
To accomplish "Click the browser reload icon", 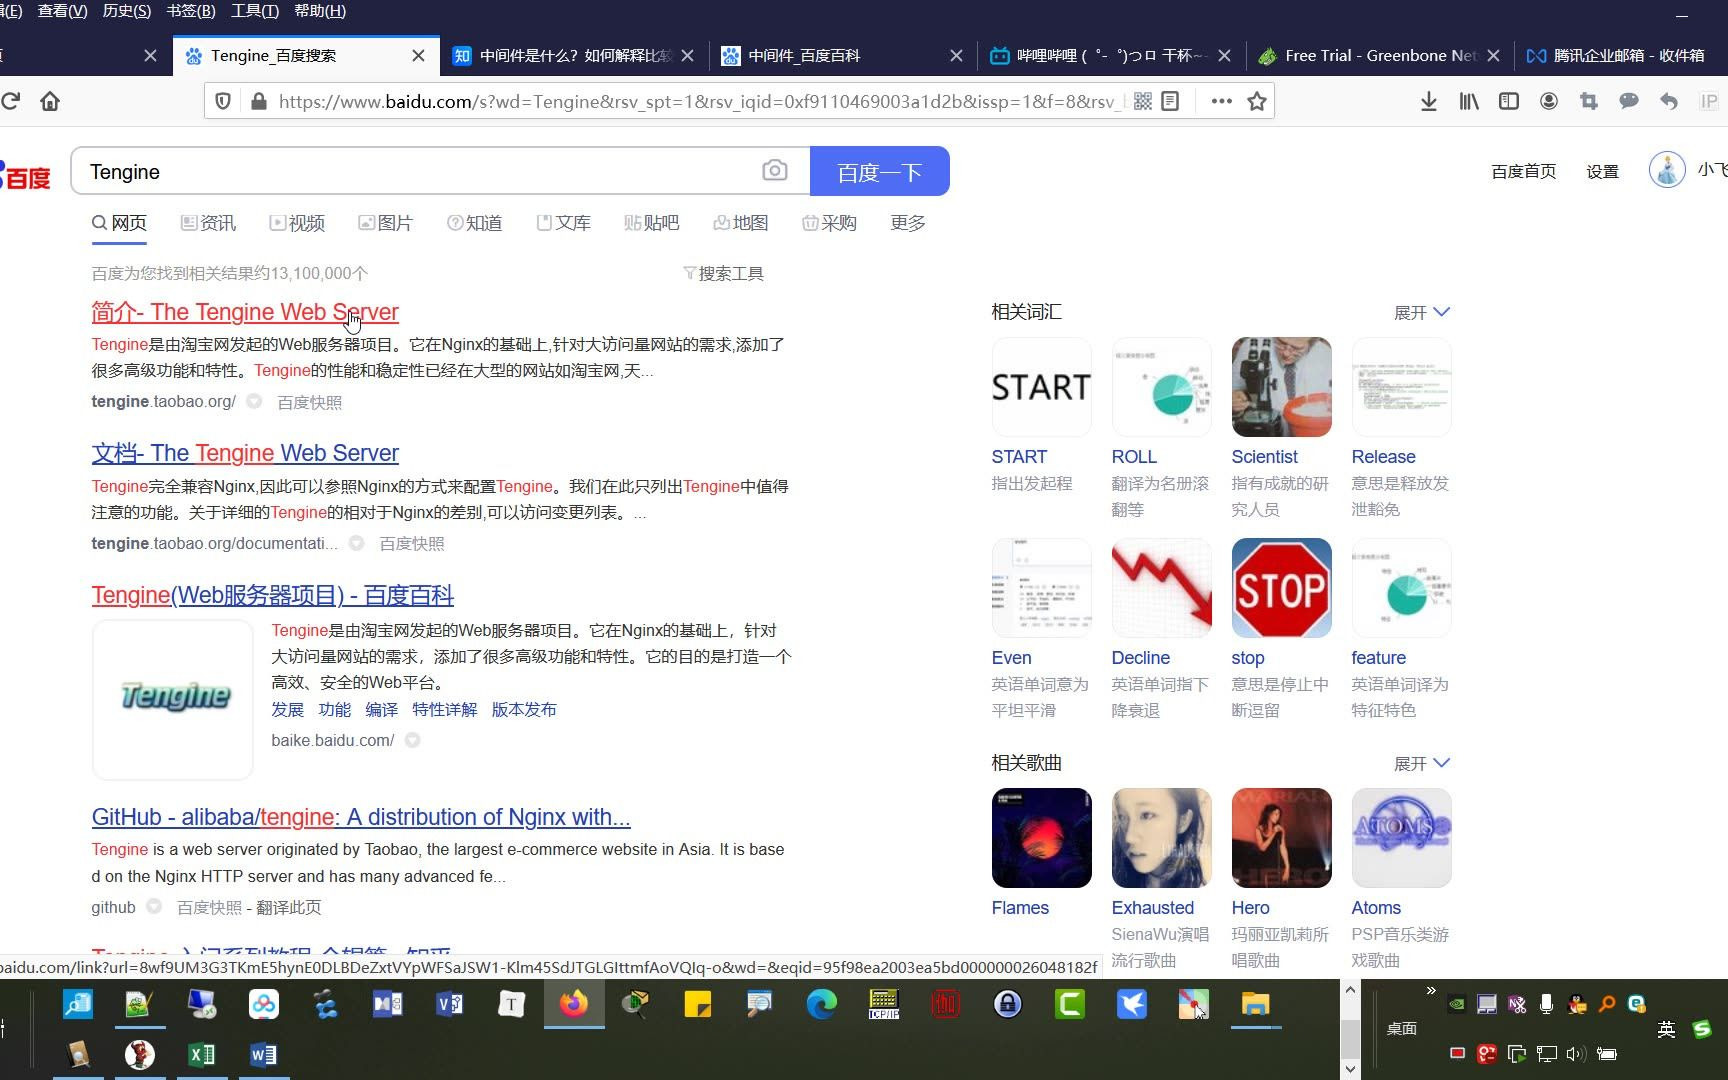I will coord(10,101).
